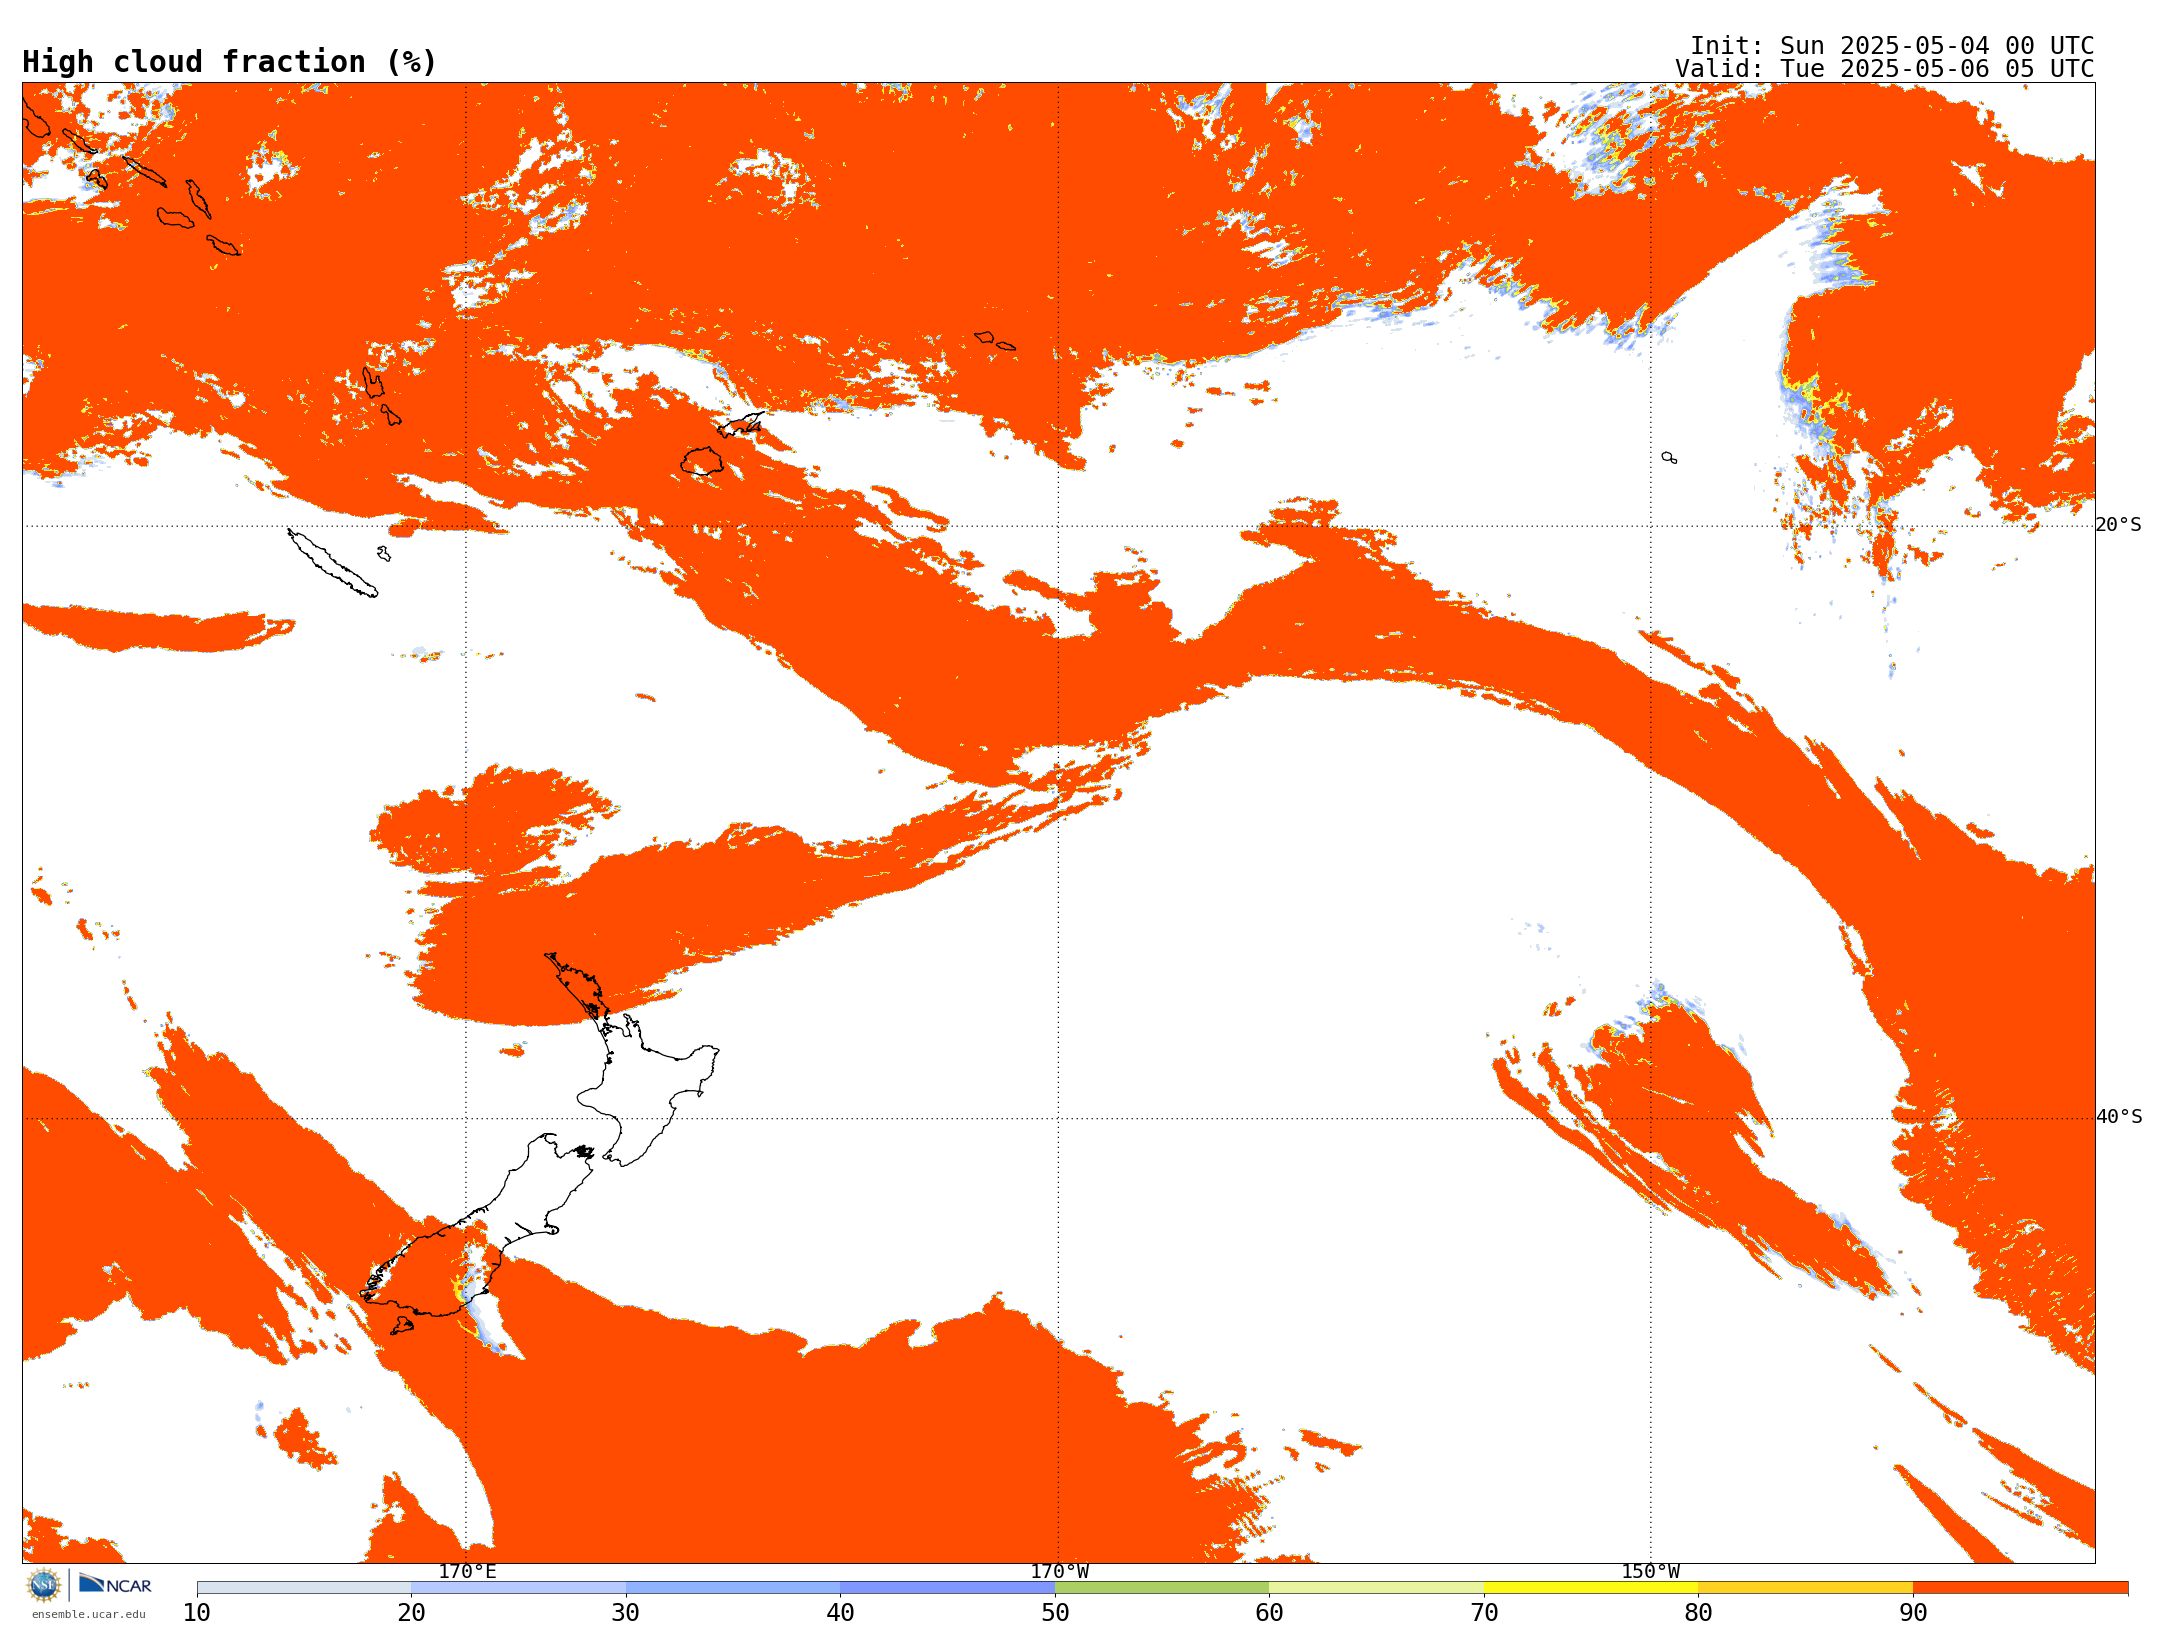Click the 10–20 grey colorbar segment
This screenshot has height=1626, width=2160.
pyautogui.click(x=304, y=1588)
